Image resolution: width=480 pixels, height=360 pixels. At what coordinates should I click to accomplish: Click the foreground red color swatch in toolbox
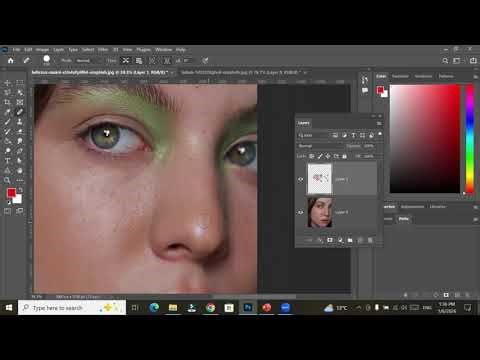click(x=11, y=193)
